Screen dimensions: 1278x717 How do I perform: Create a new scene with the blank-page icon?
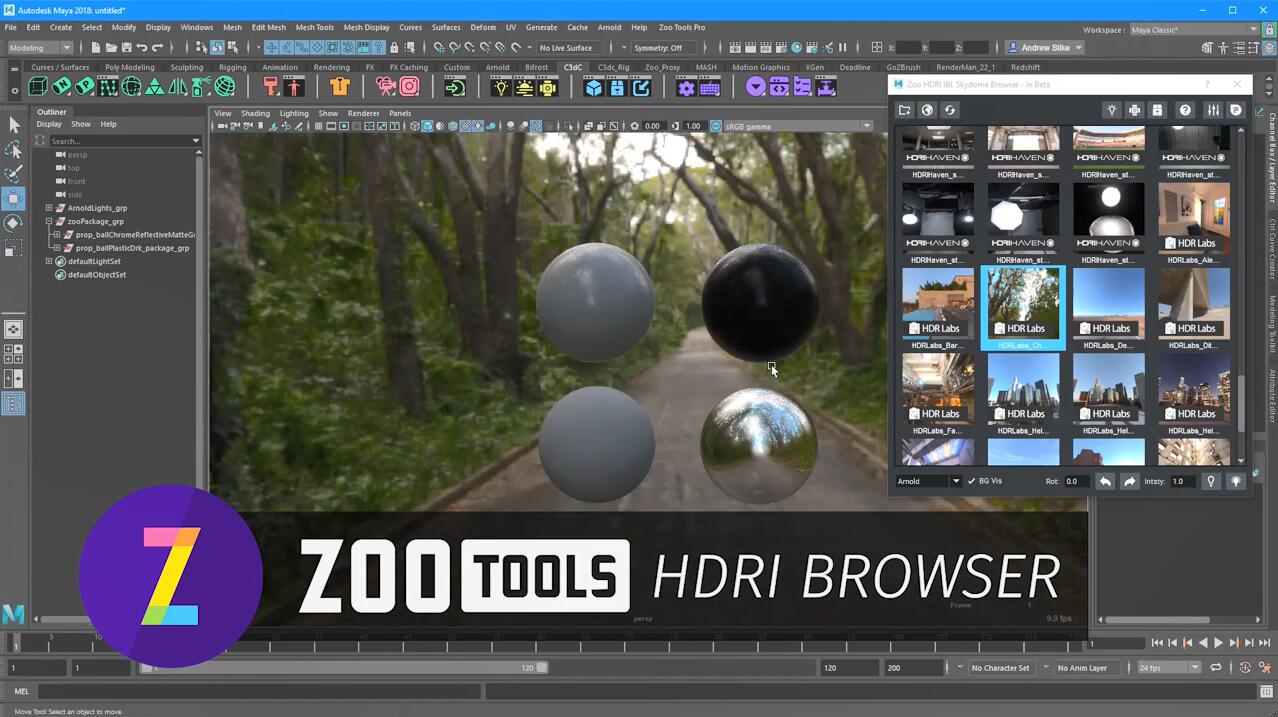pyautogui.click(x=95, y=47)
